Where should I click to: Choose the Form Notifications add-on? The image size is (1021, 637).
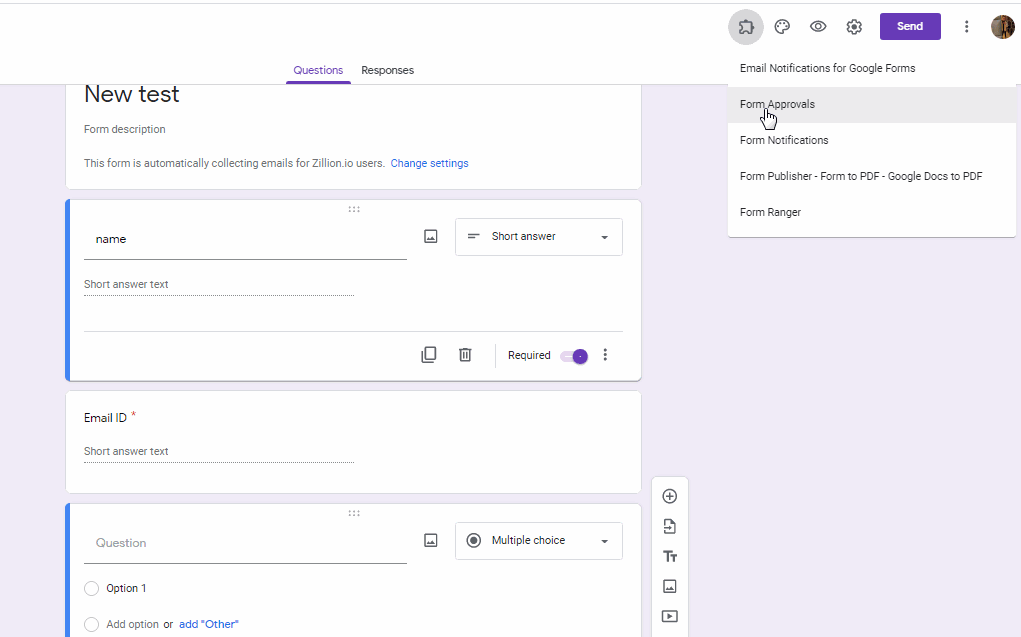pyautogui.click(x=871, y=140)
